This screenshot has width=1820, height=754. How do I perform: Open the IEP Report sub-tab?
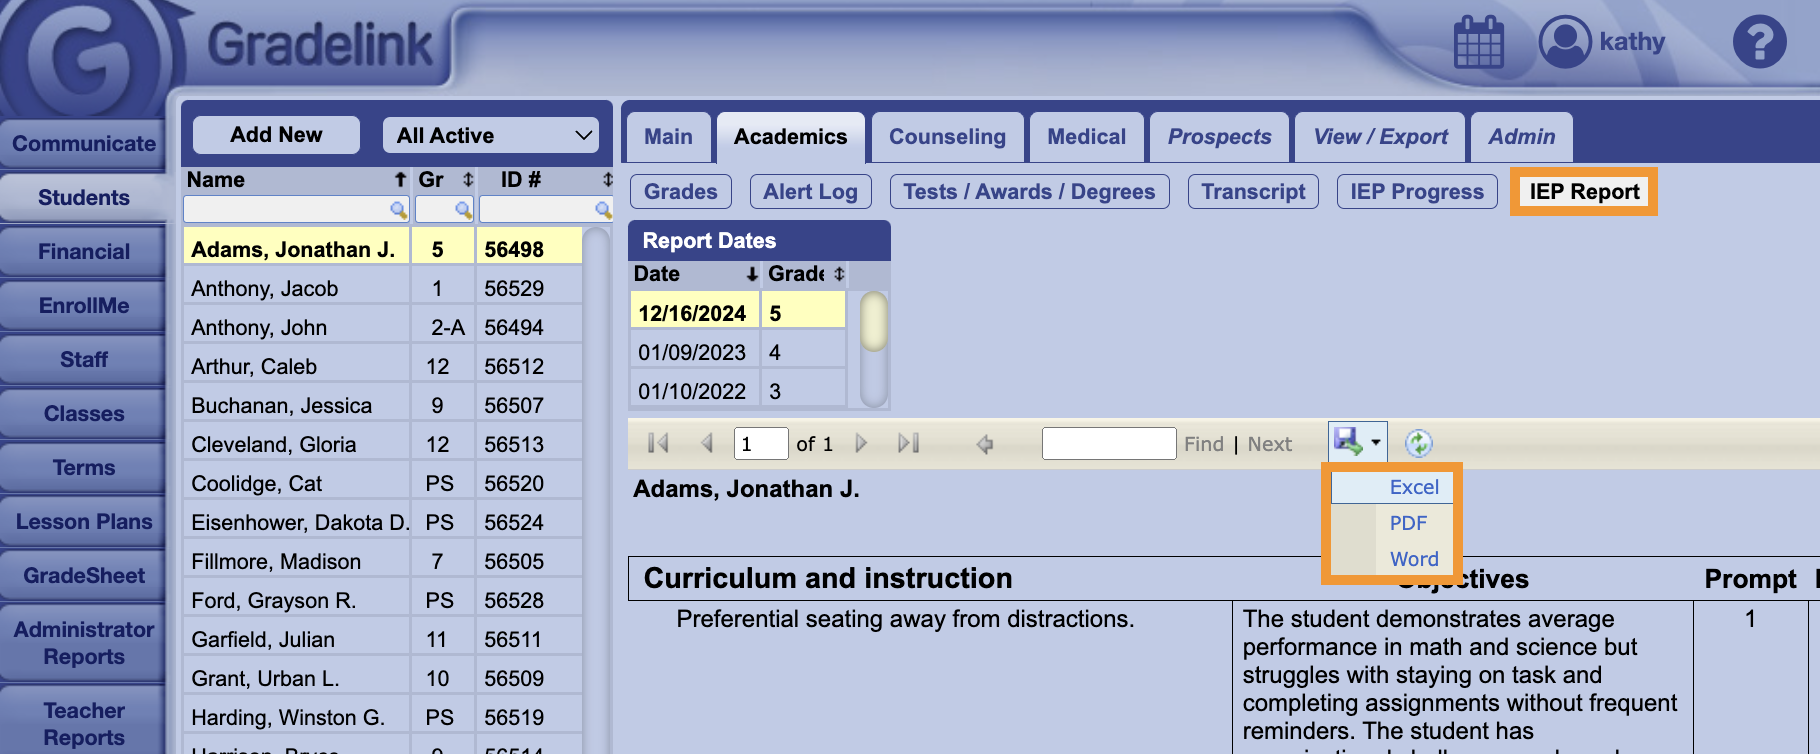[1584, 192]
